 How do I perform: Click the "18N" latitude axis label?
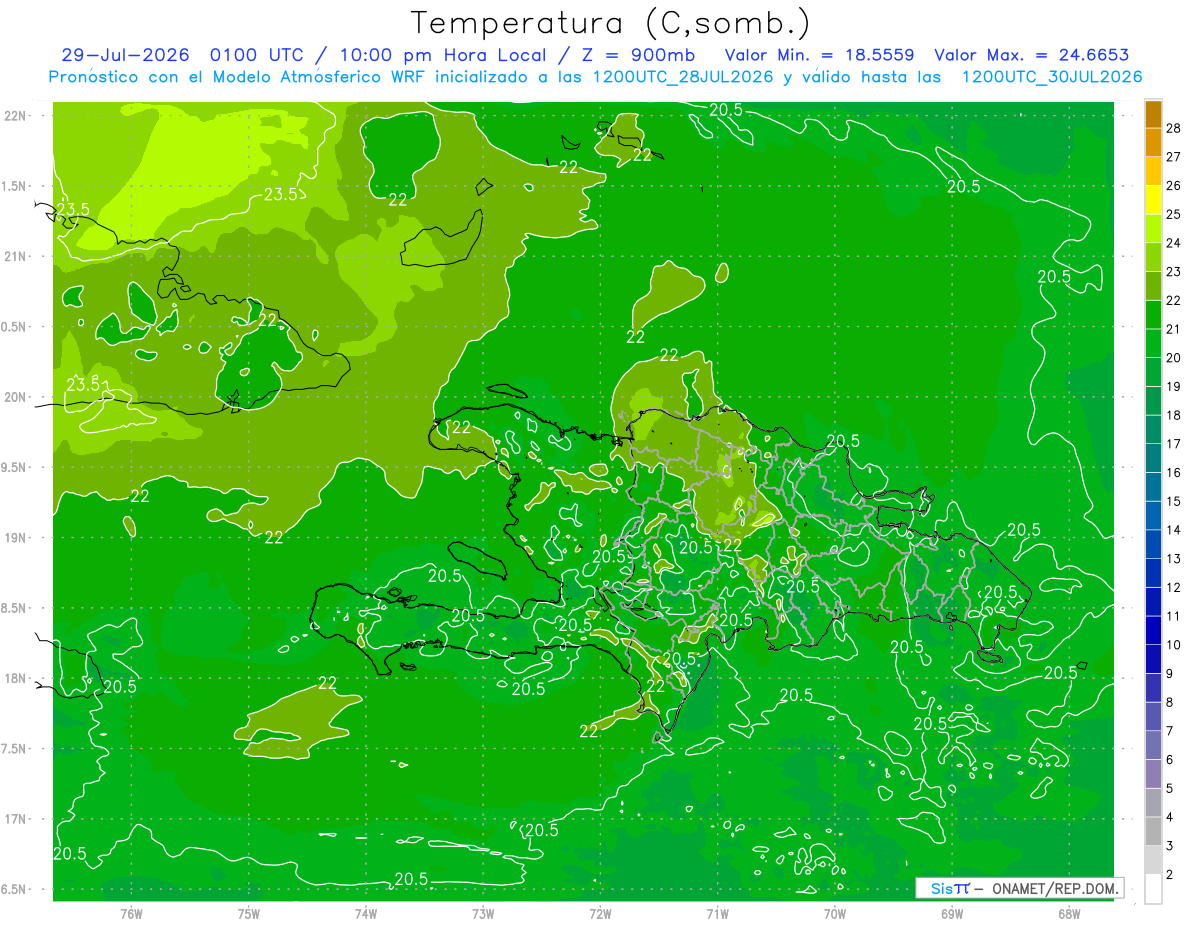tap(15, 678)
